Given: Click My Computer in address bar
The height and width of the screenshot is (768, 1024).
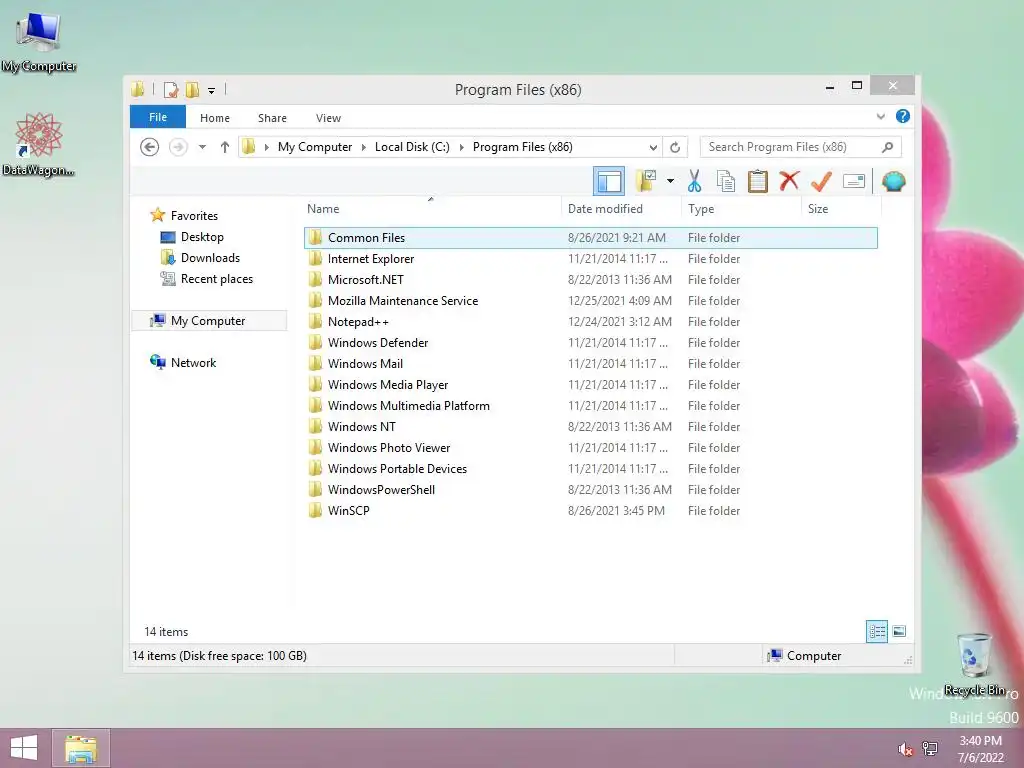Looking at the screenshot, I should pos(315,147).
